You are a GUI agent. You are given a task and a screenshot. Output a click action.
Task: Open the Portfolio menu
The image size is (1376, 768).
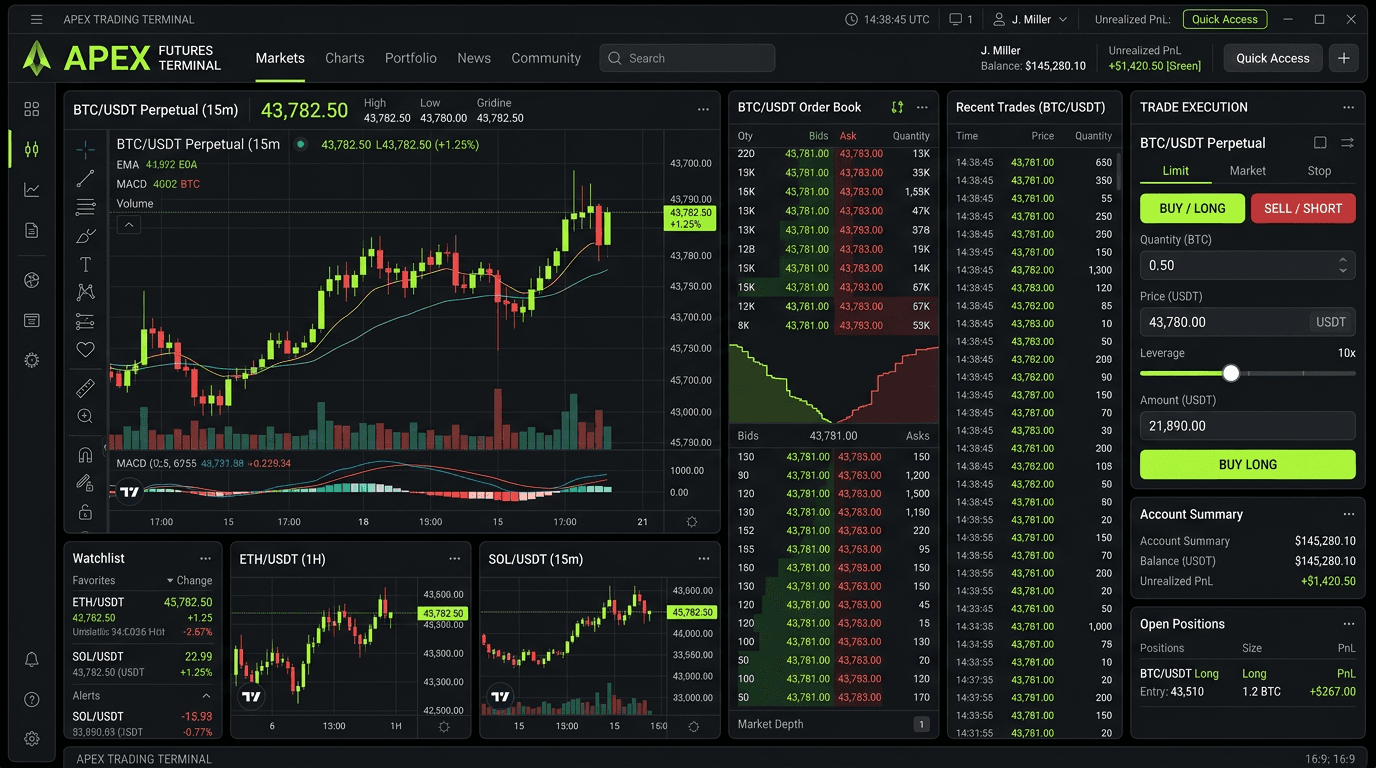click(x=410, y=58)
